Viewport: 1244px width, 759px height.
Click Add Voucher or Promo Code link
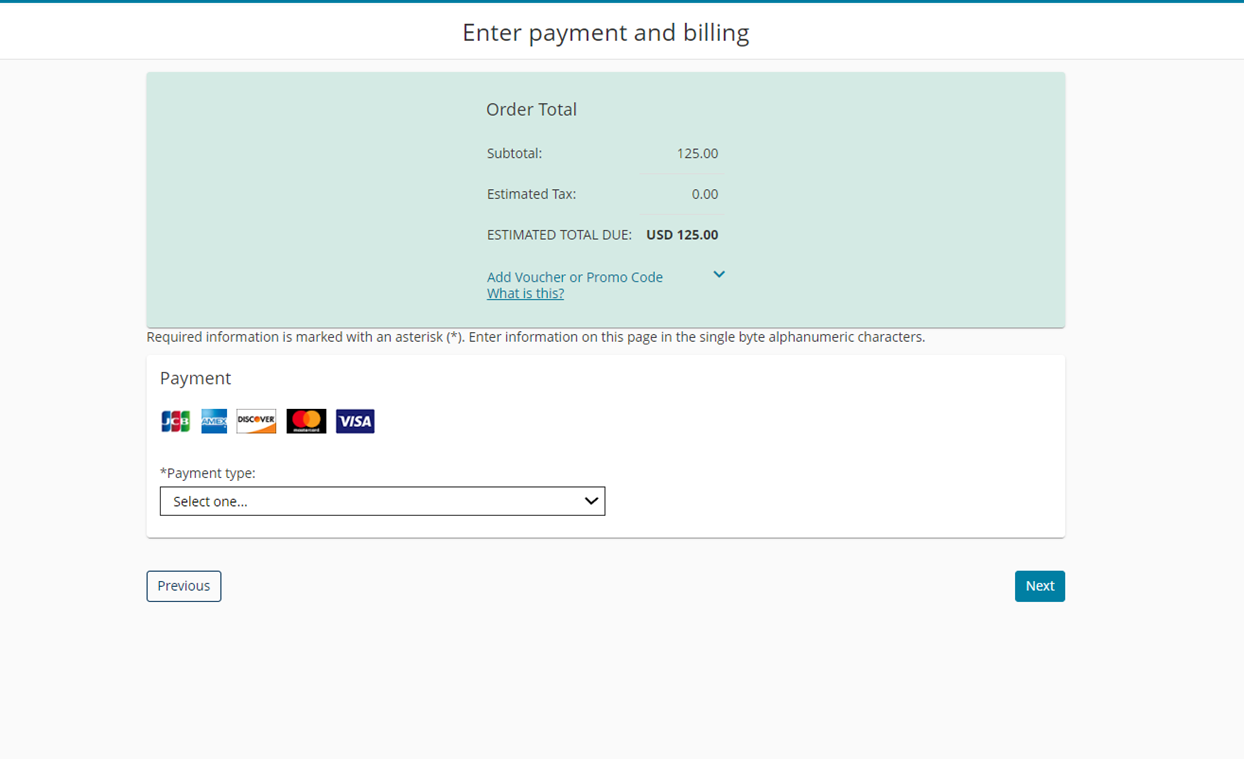[x=575, y=277]
